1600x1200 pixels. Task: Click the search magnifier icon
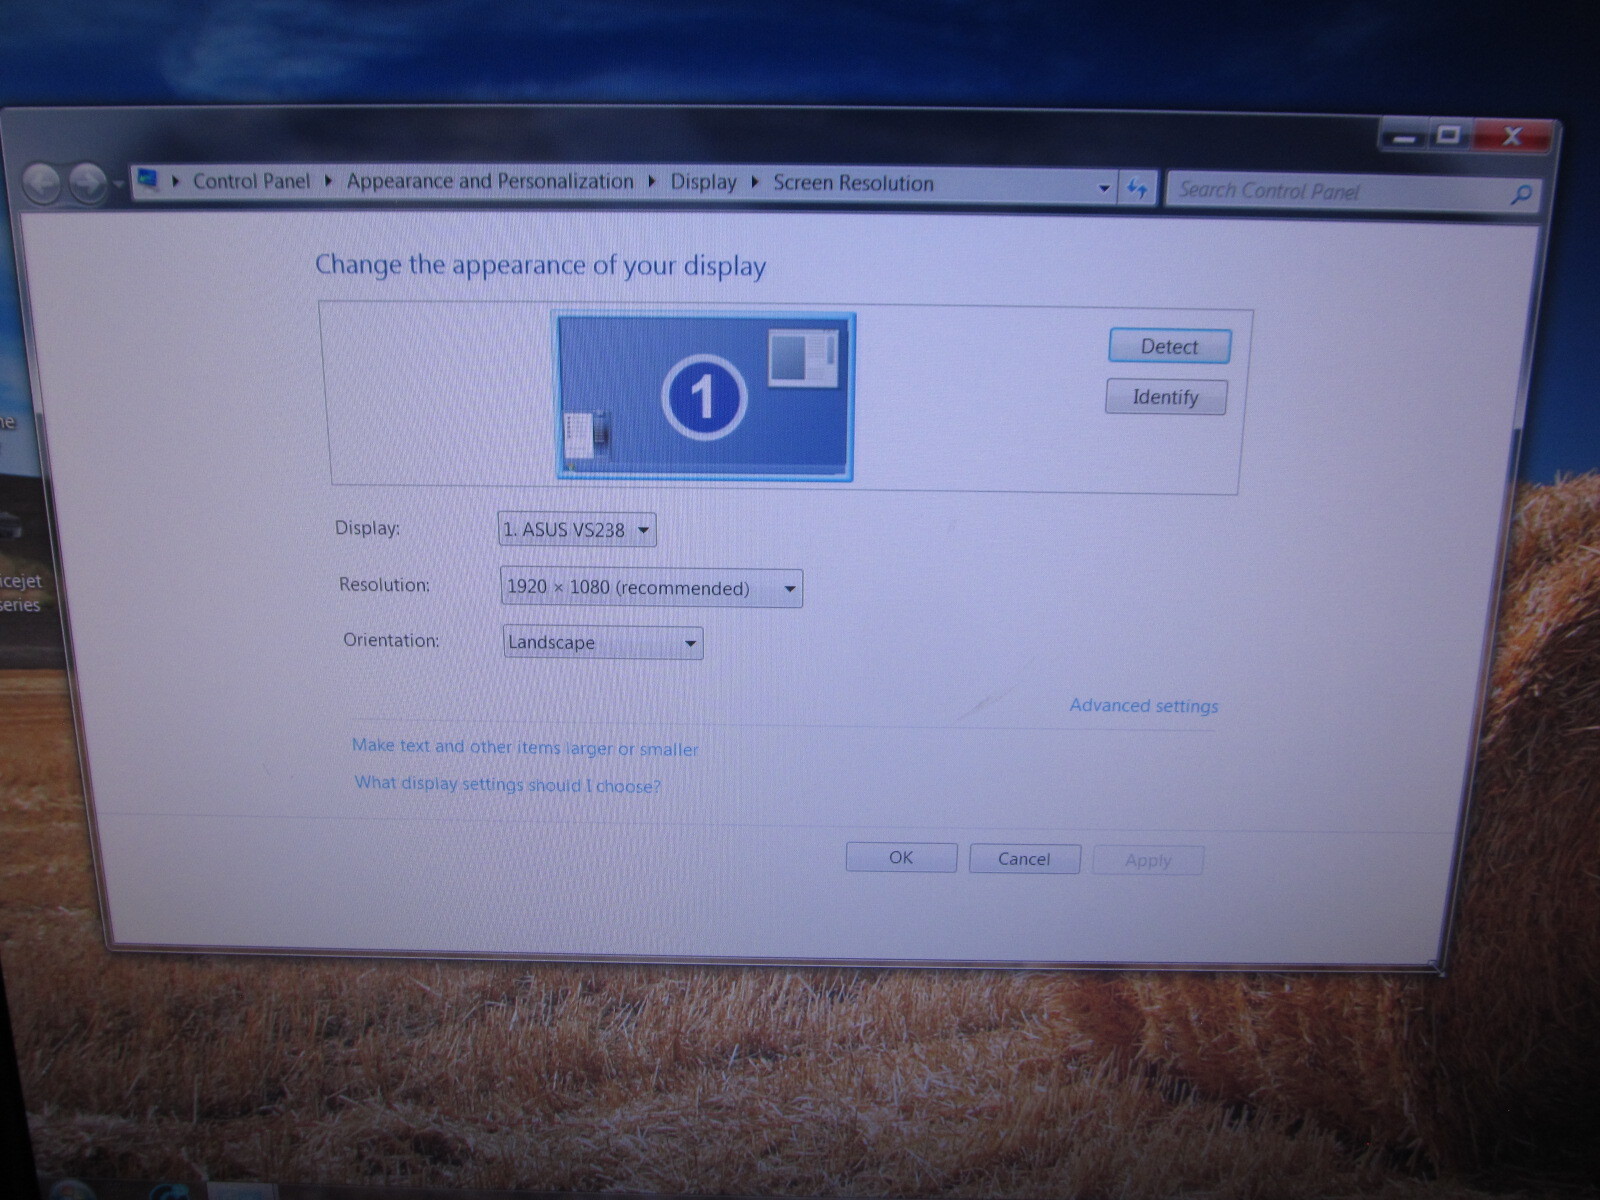pyautogui.click(x=1521, y=195)
